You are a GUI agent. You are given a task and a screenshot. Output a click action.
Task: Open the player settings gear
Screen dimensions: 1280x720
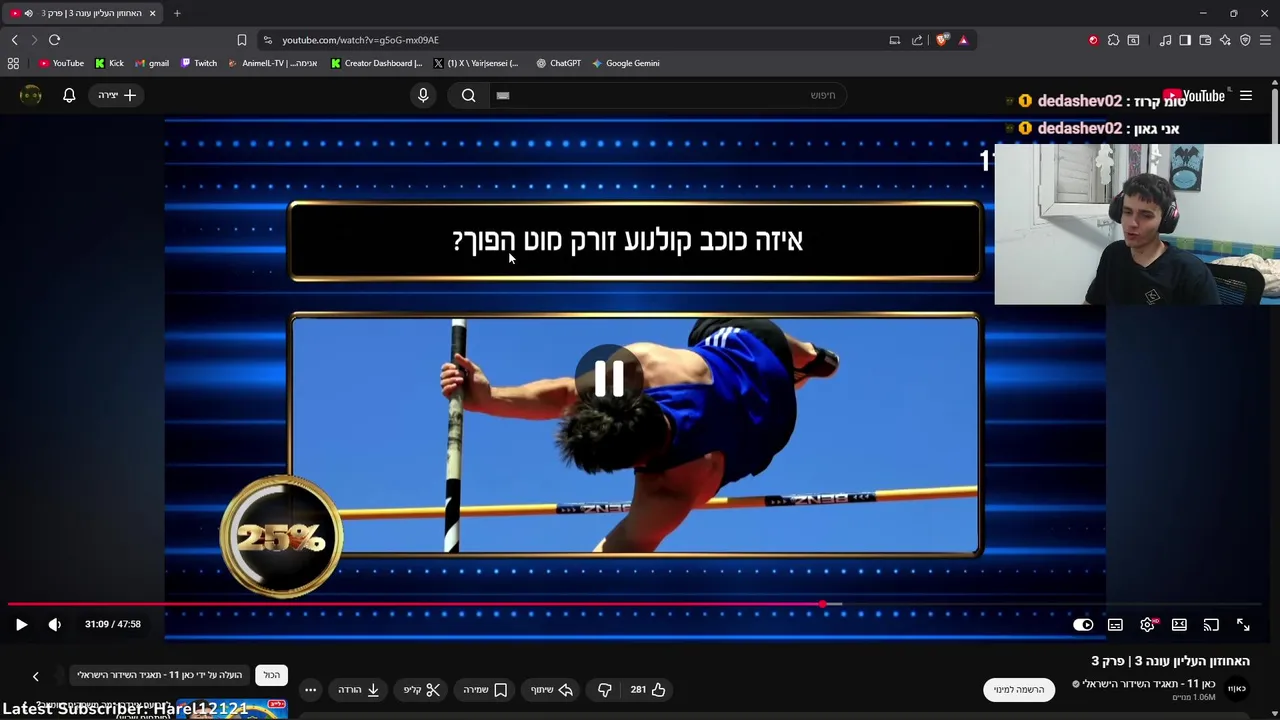coord(1147,625)
